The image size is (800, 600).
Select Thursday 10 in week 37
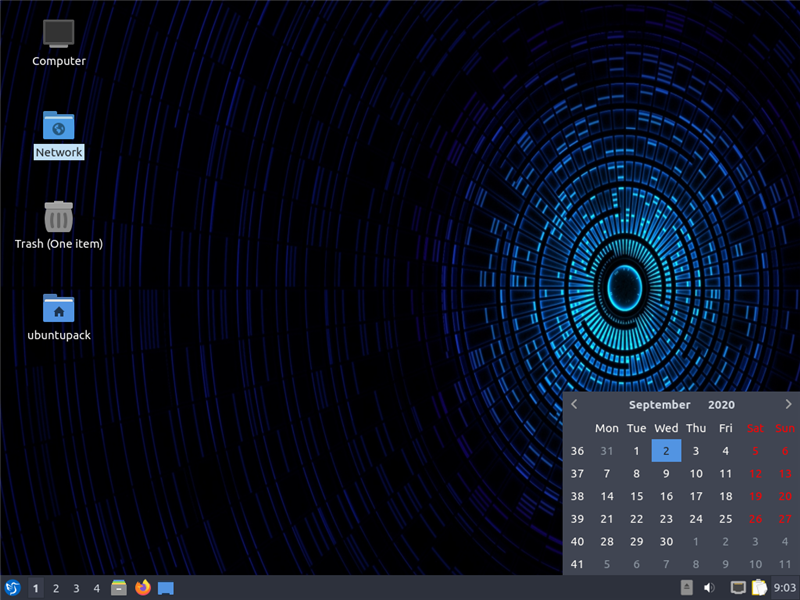[x=696, y=473]
